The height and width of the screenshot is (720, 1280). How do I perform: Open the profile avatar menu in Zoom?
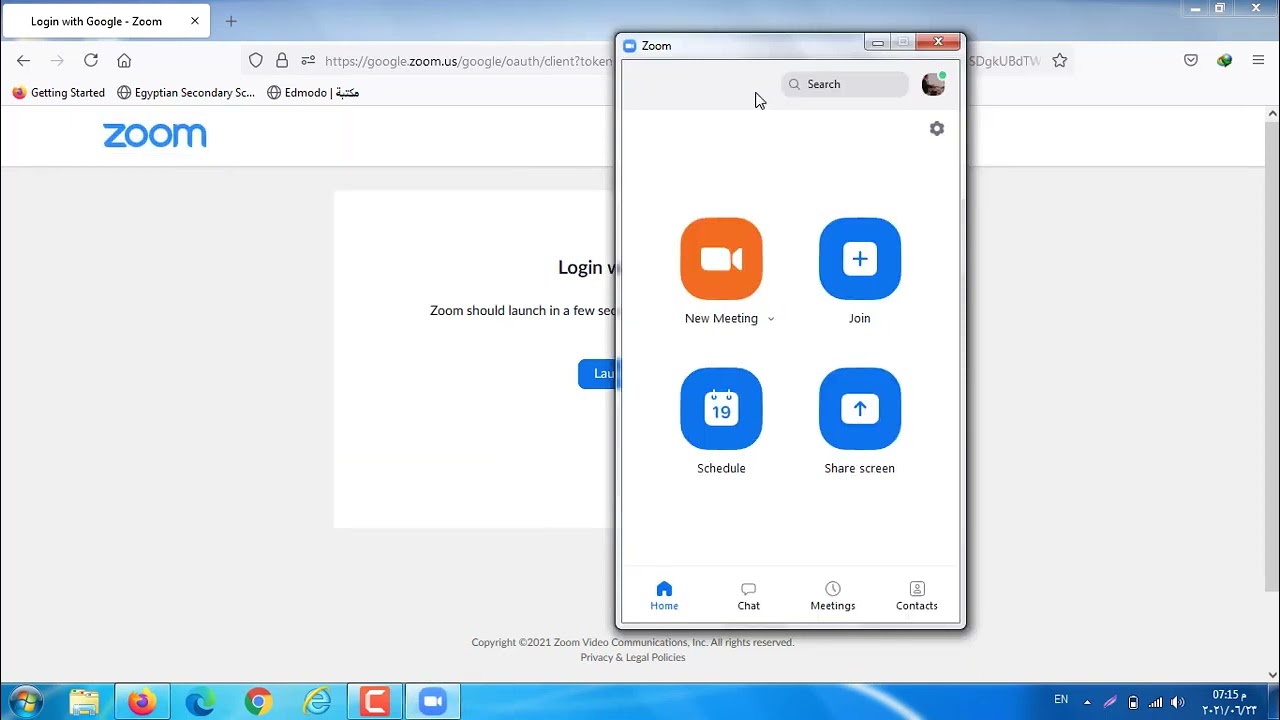933,85
